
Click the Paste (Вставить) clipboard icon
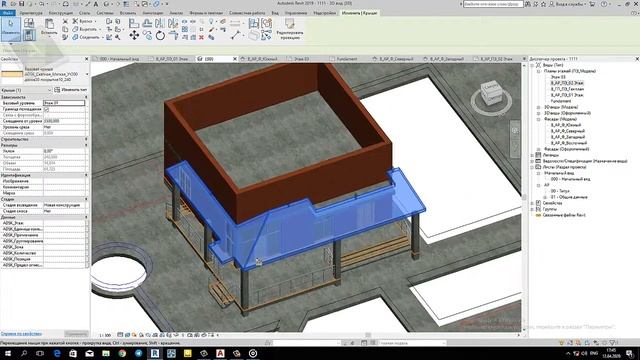tap(49, 24)
